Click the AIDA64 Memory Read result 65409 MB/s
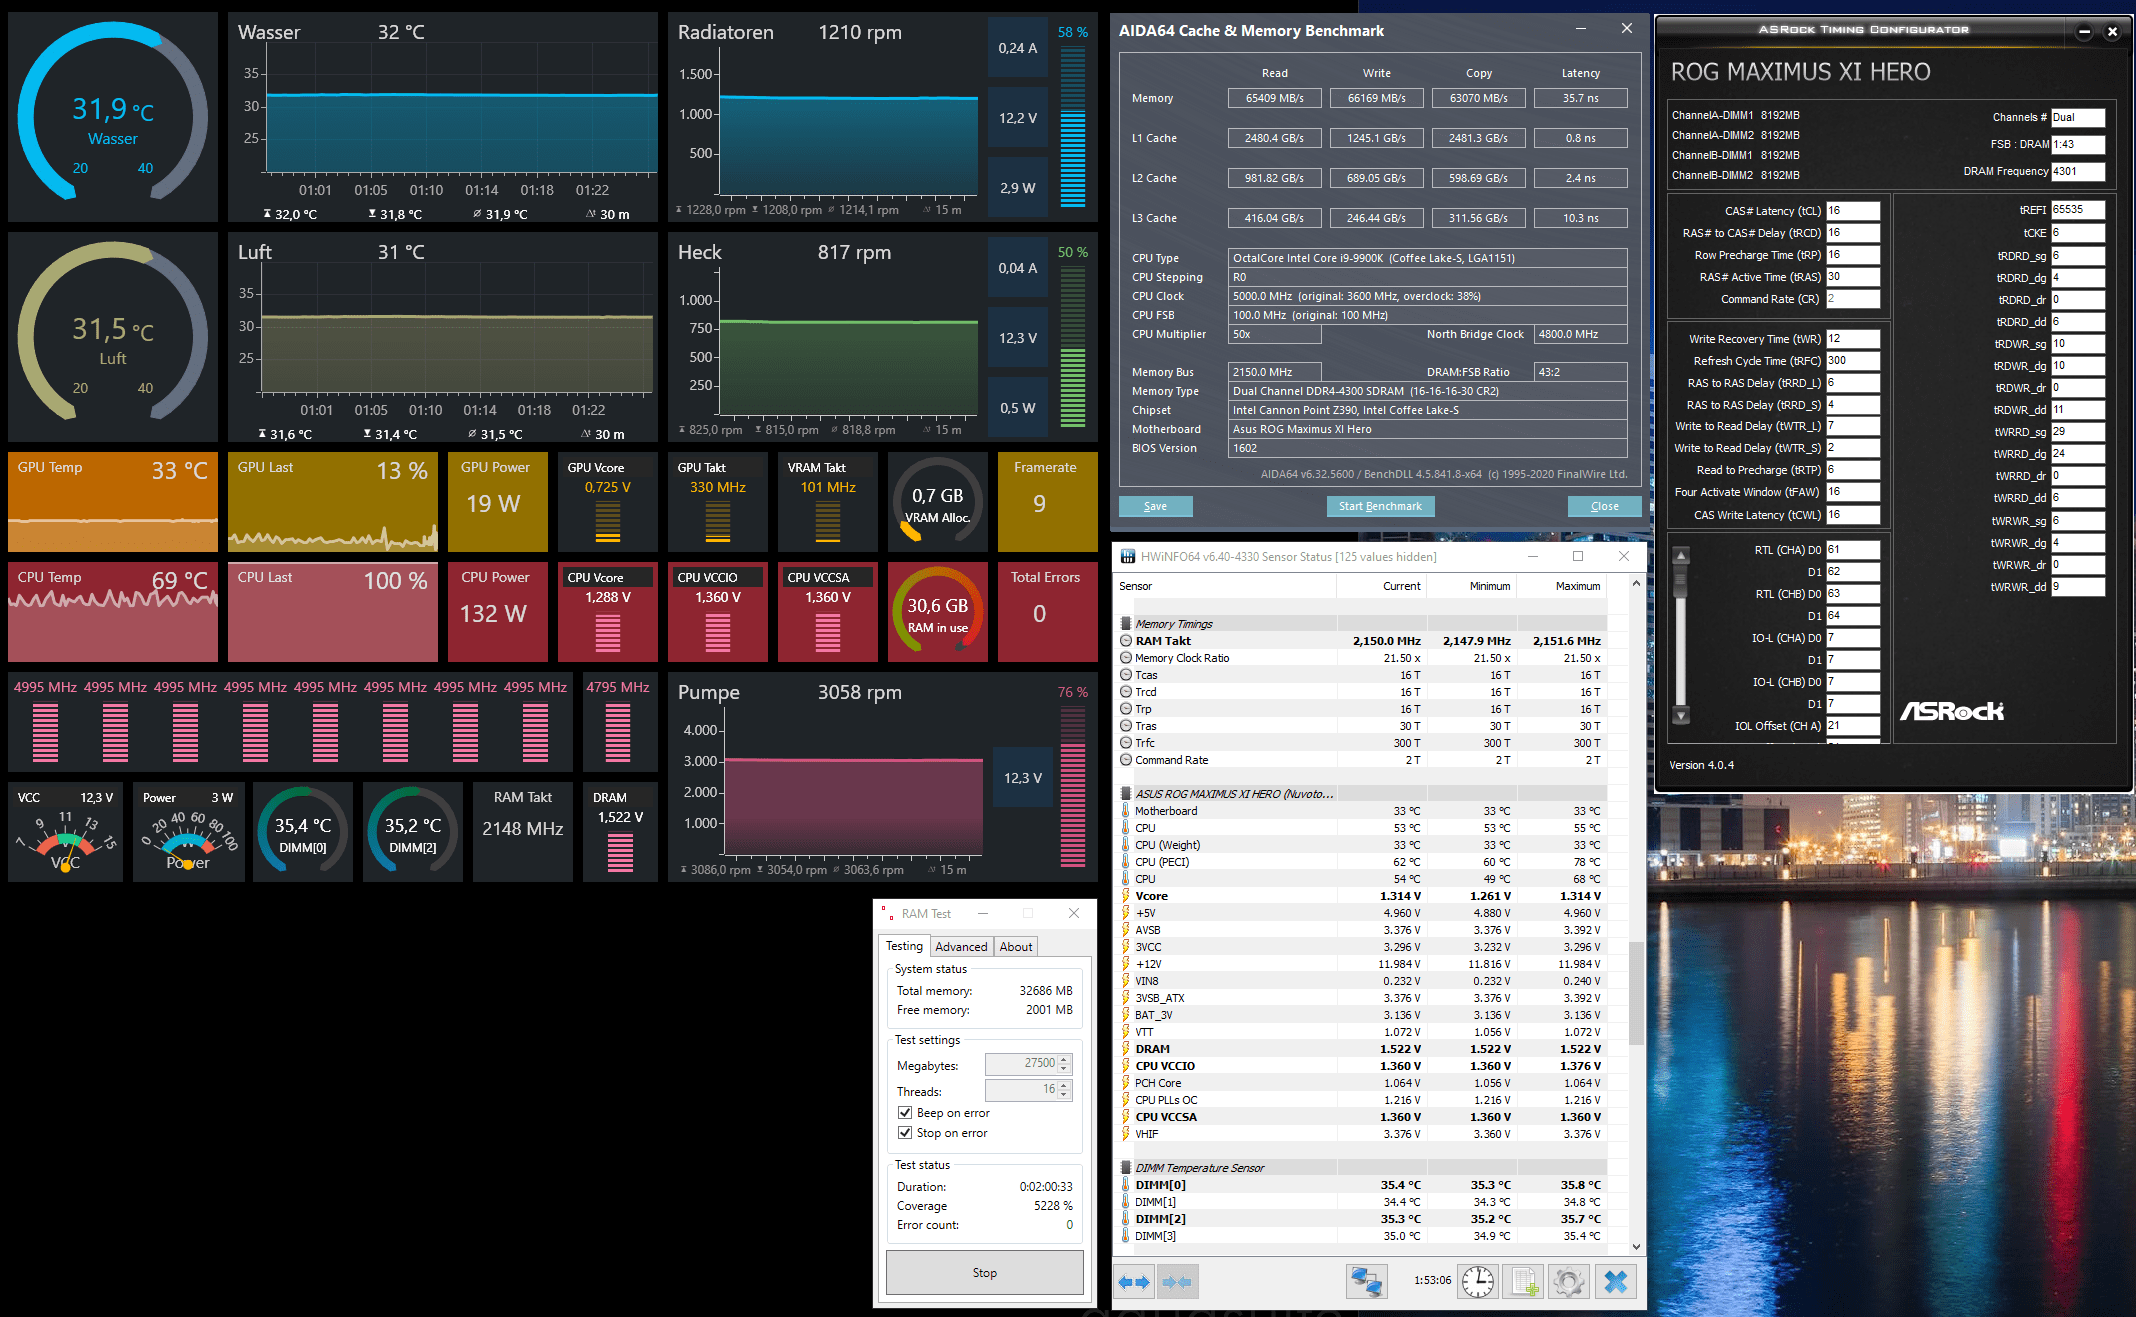This screenshot has width=2136, height=1317. 1274,98
